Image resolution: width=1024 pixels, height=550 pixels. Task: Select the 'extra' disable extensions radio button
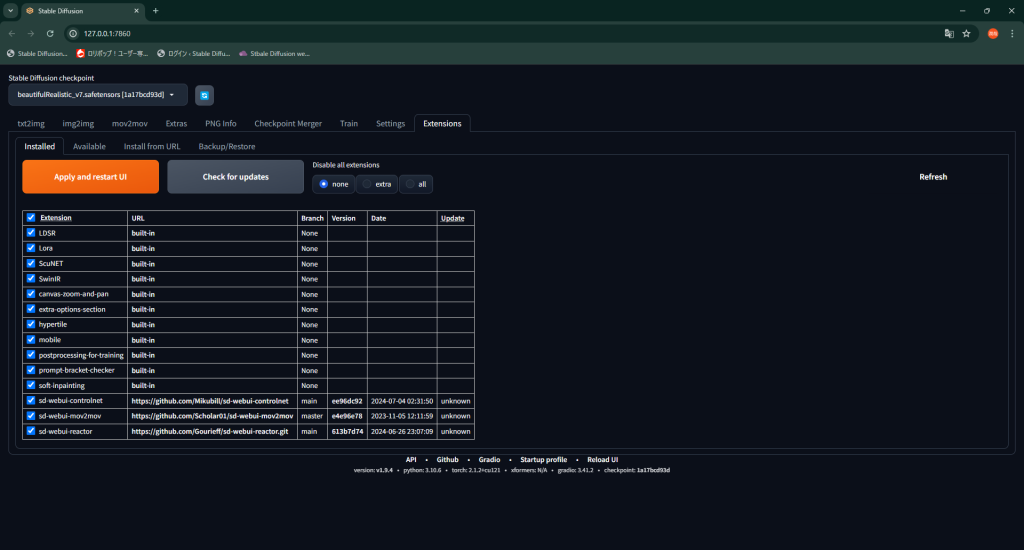[367, 184]
